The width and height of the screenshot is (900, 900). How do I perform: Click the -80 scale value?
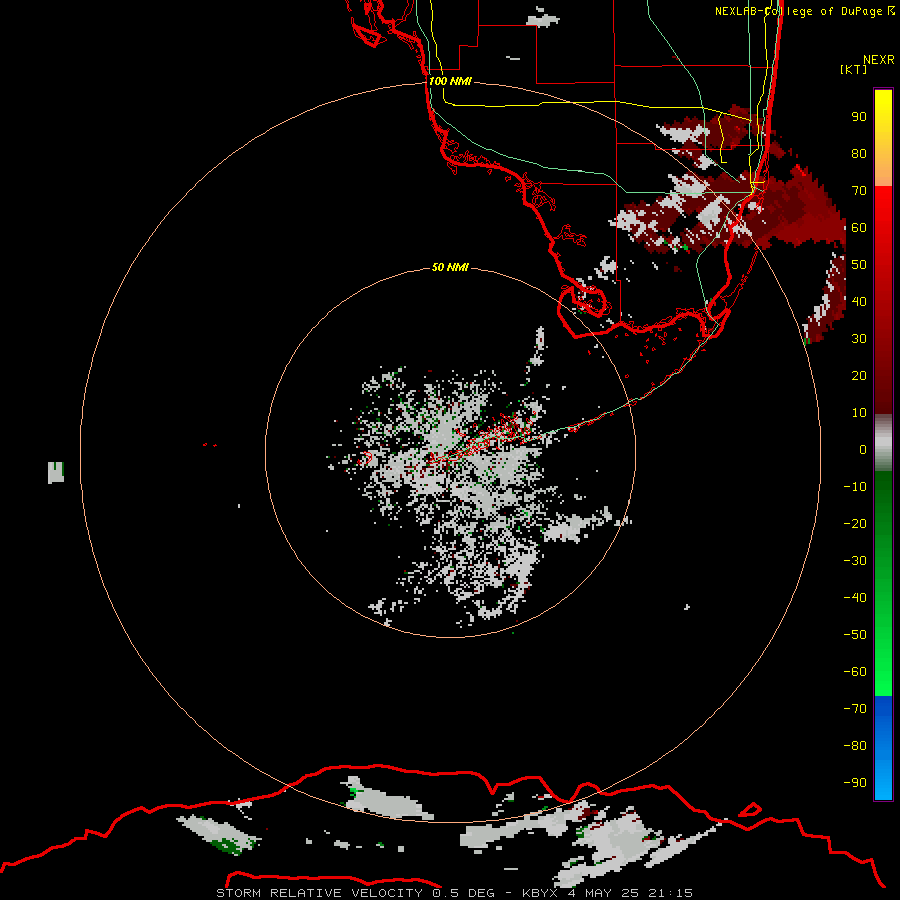coord(855,746)
